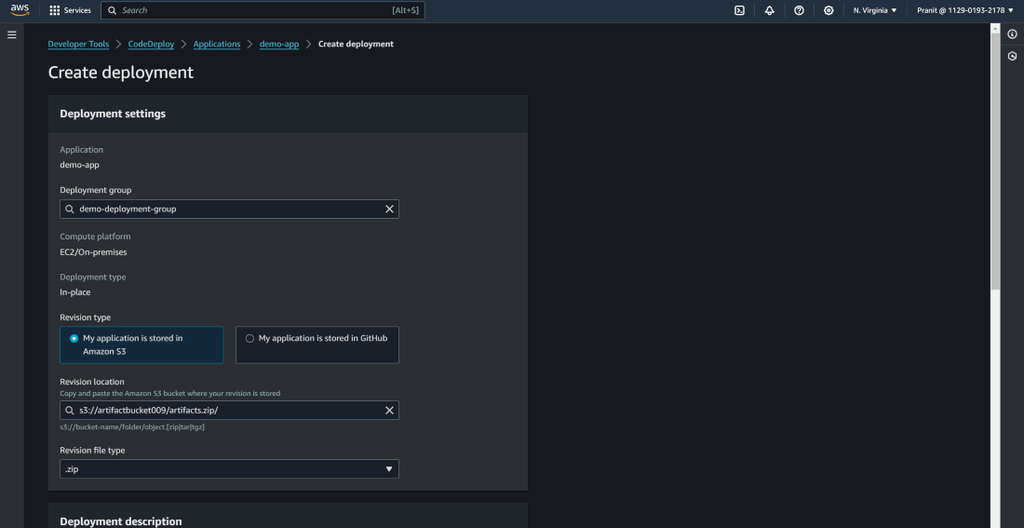Click the Deployment group search field

click(x=229, y=209)
